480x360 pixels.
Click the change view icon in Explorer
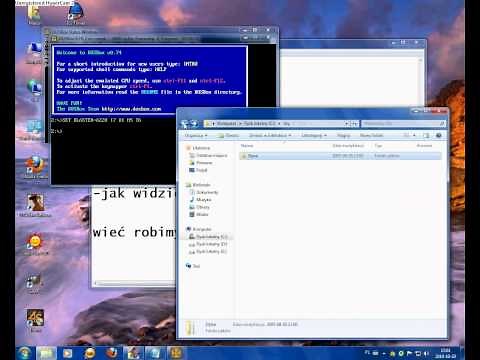point(407,135)
